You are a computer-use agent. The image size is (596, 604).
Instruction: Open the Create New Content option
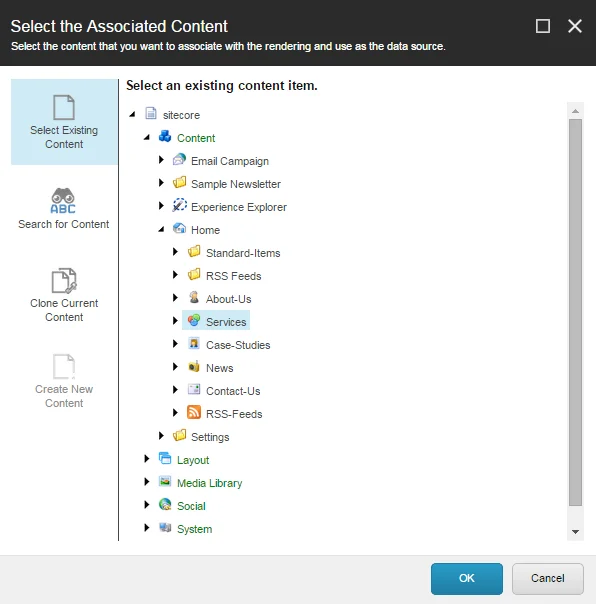(x=64, y=381)
